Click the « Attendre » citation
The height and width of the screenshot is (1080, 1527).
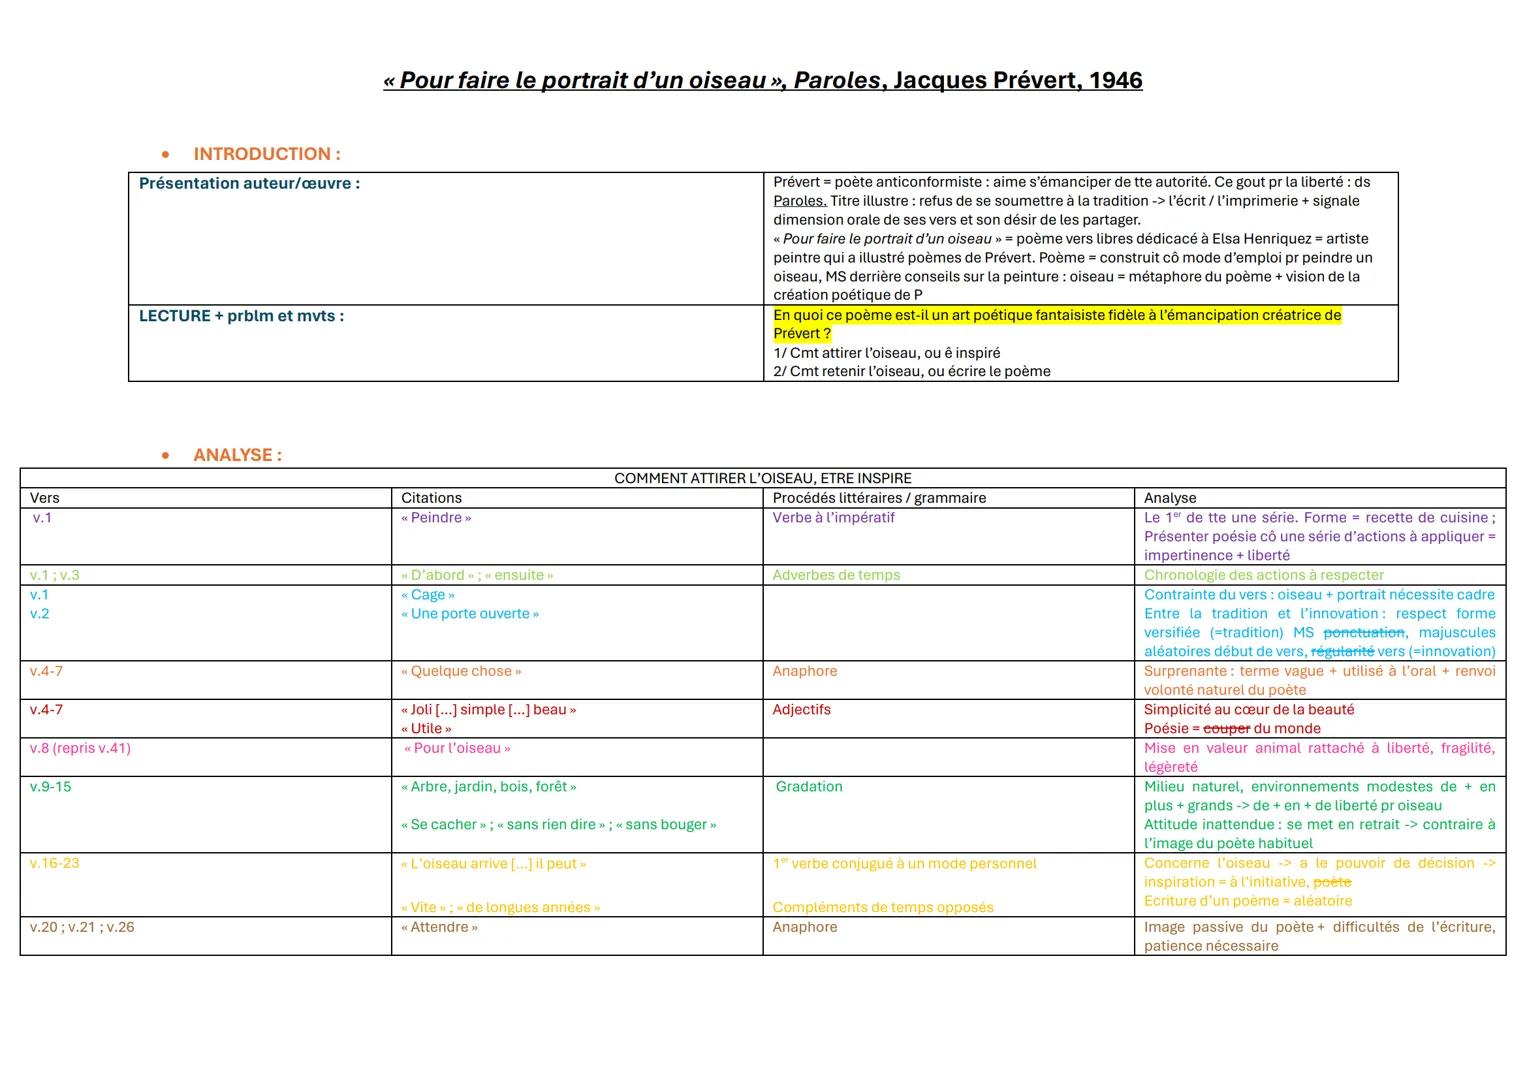439,927
